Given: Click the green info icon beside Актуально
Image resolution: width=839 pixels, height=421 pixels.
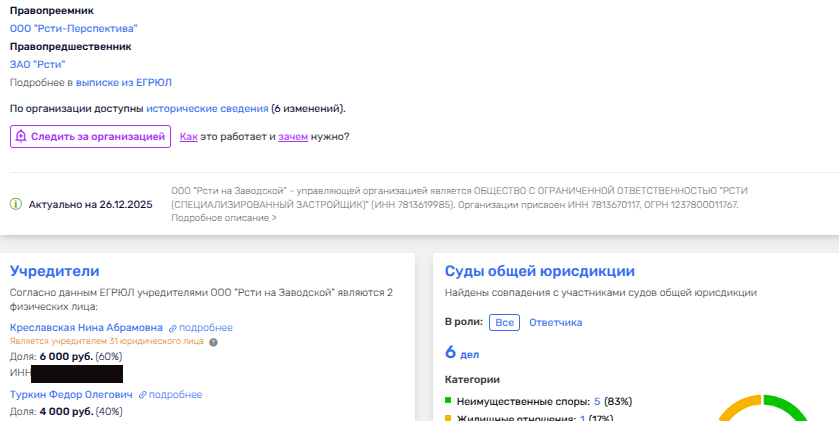Looking at the screenshot, I should coord(15,204).
